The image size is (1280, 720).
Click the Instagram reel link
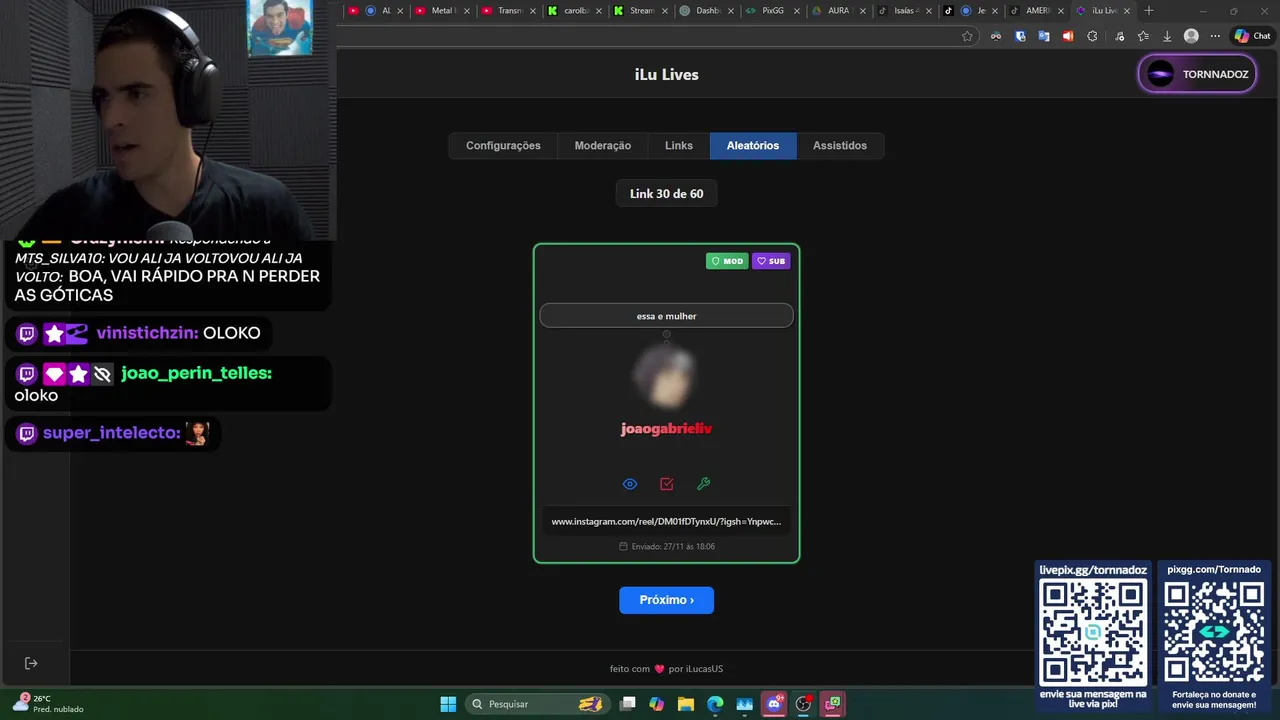point(666,521)
